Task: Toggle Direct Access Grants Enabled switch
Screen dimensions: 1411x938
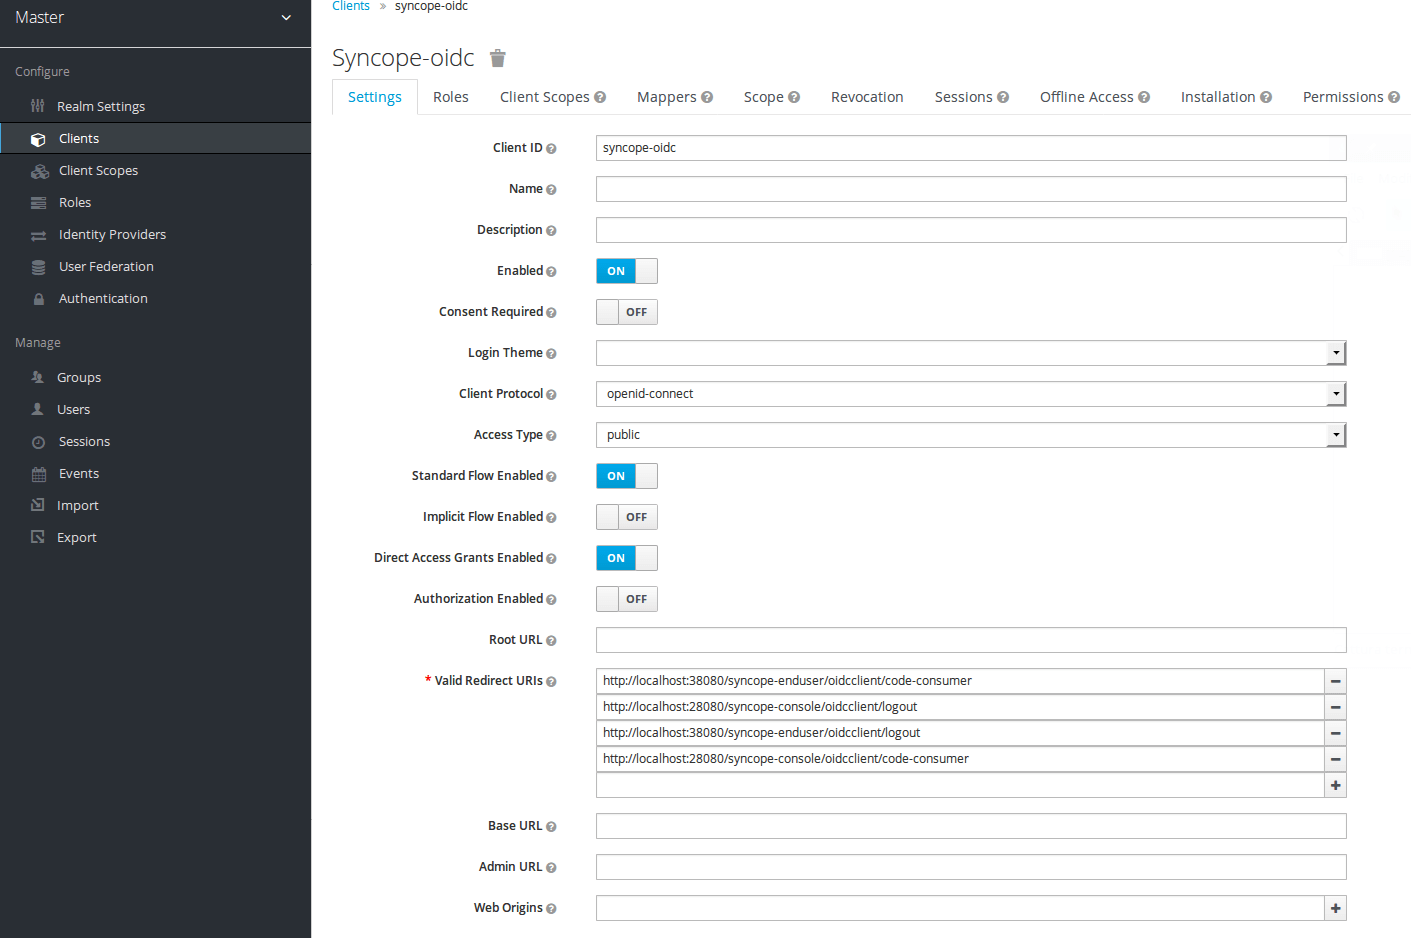Action: pyautogui.click(x=627, y=558)
